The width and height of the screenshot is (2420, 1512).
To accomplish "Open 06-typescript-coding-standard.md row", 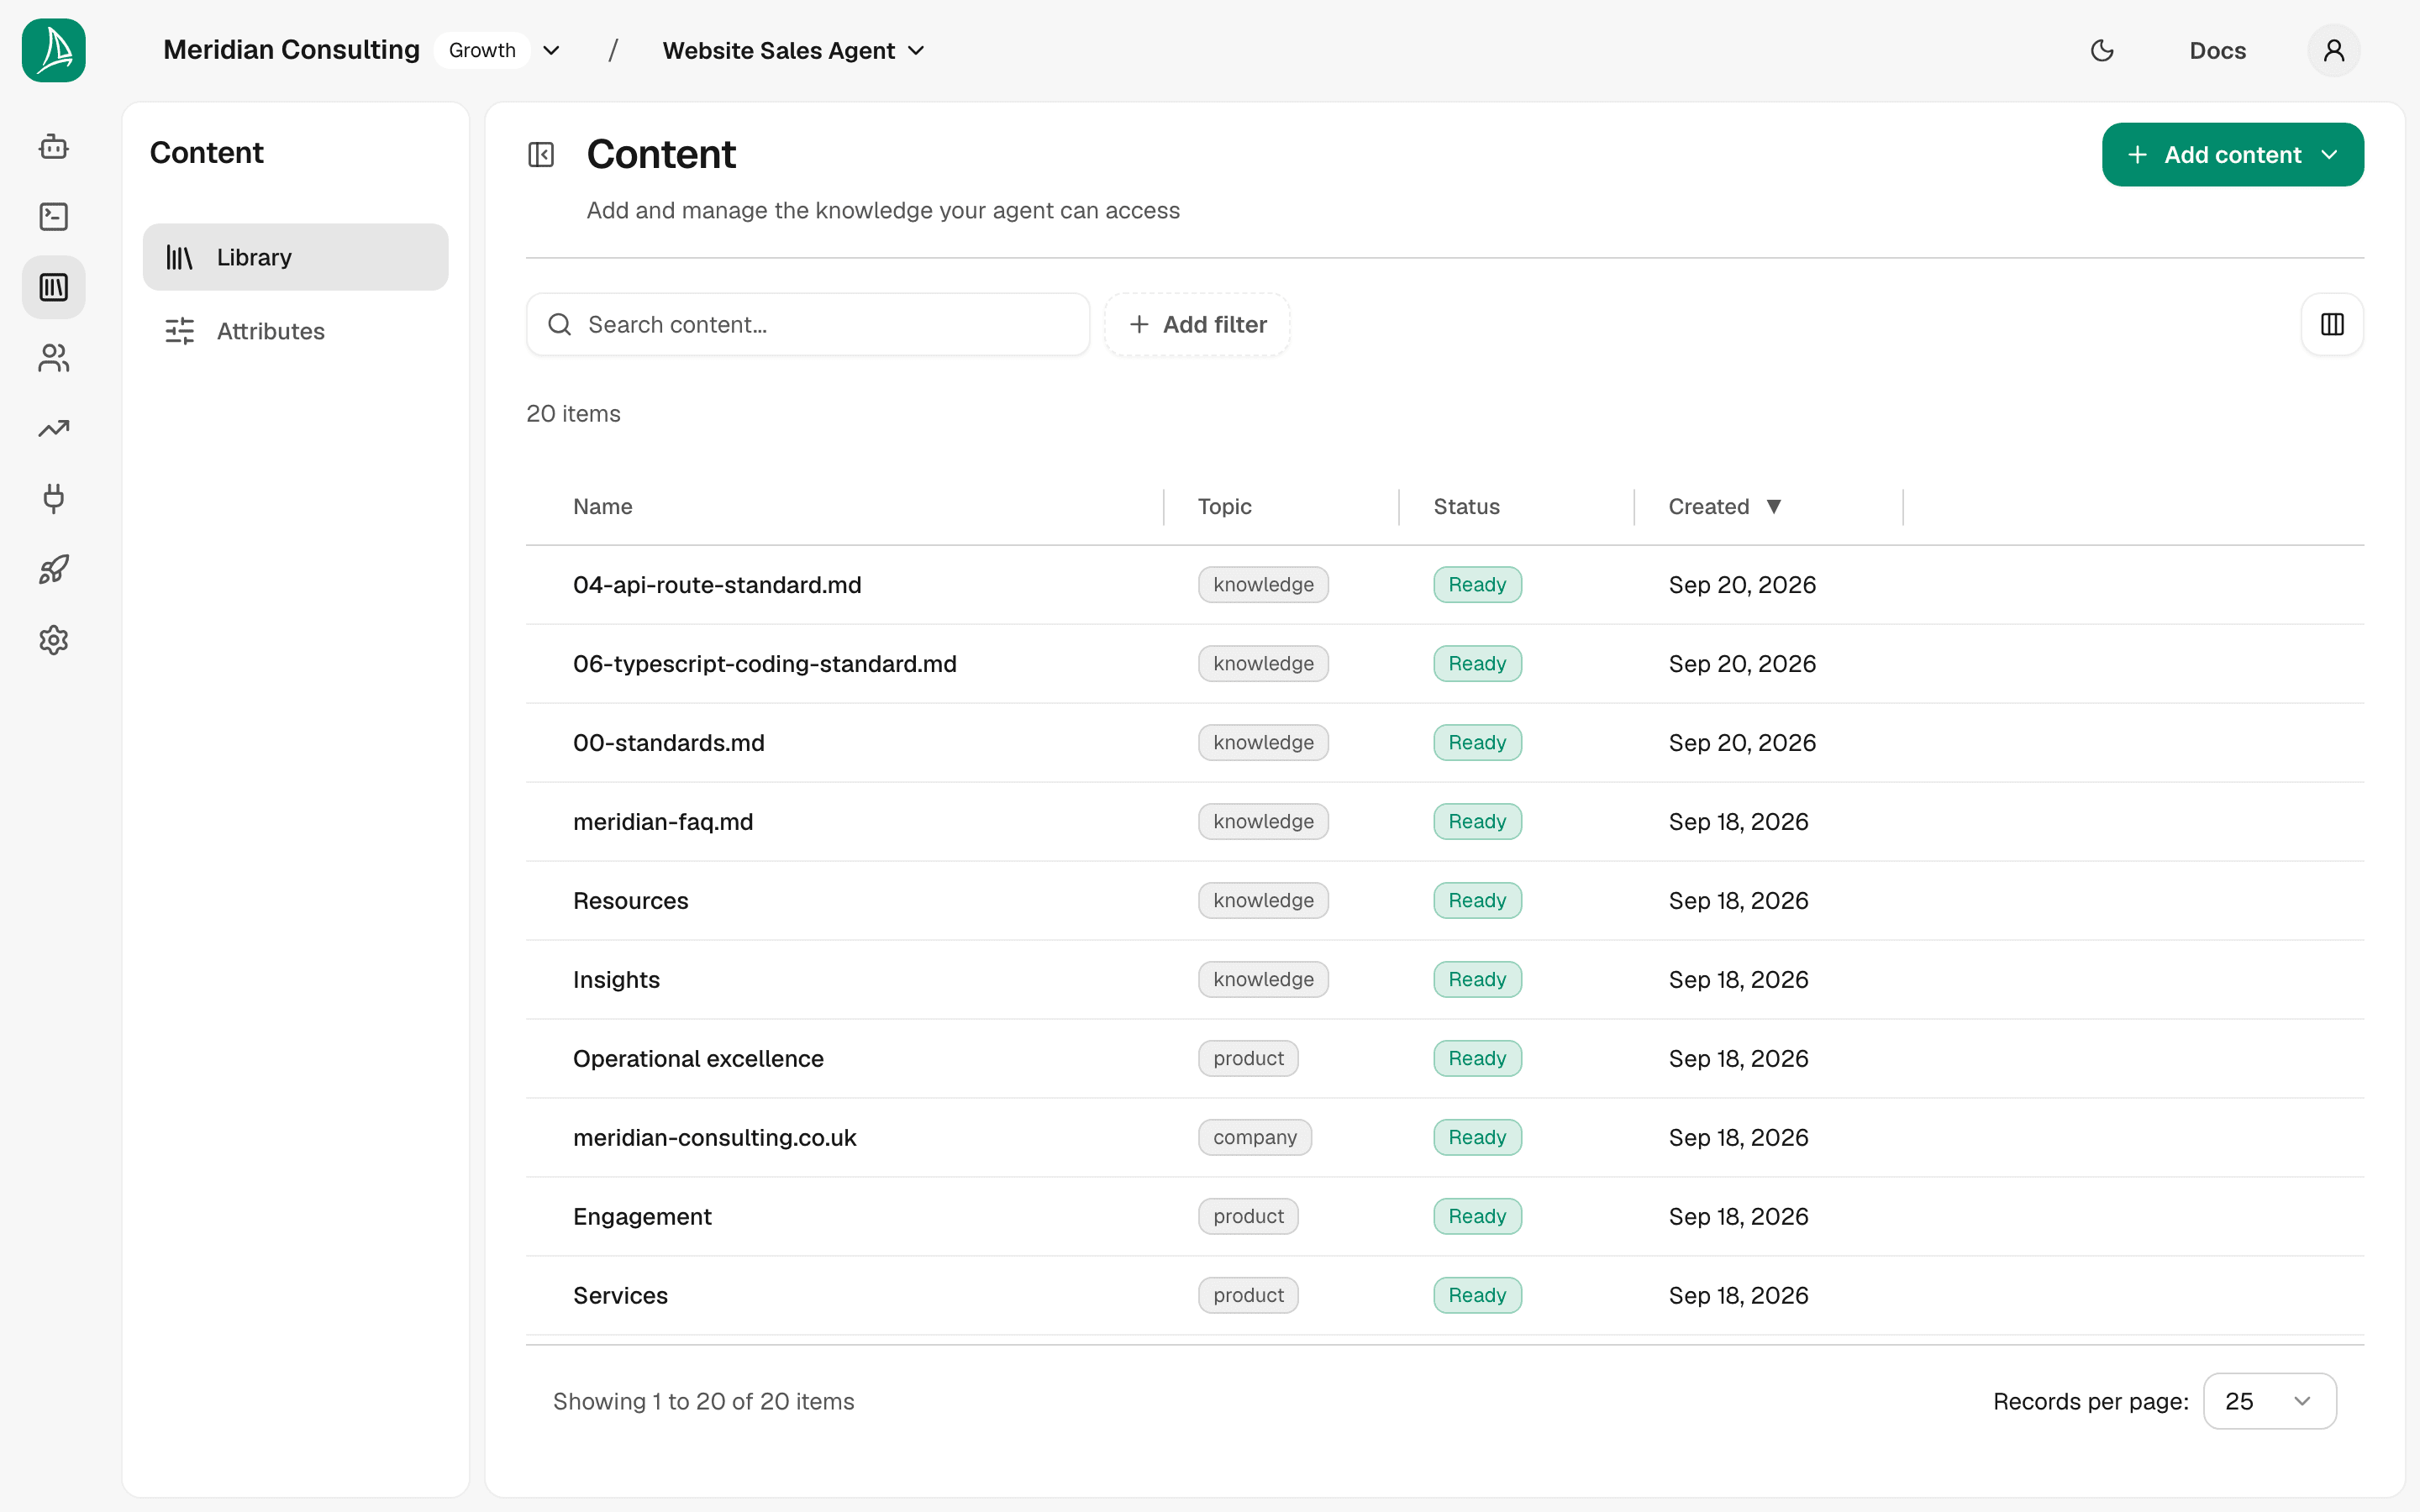I will pyautogui.click(x=1445, y=664).
